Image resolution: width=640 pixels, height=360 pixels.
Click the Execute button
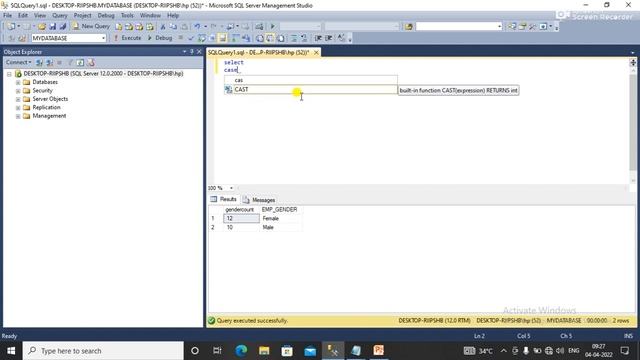pos(127,38)
